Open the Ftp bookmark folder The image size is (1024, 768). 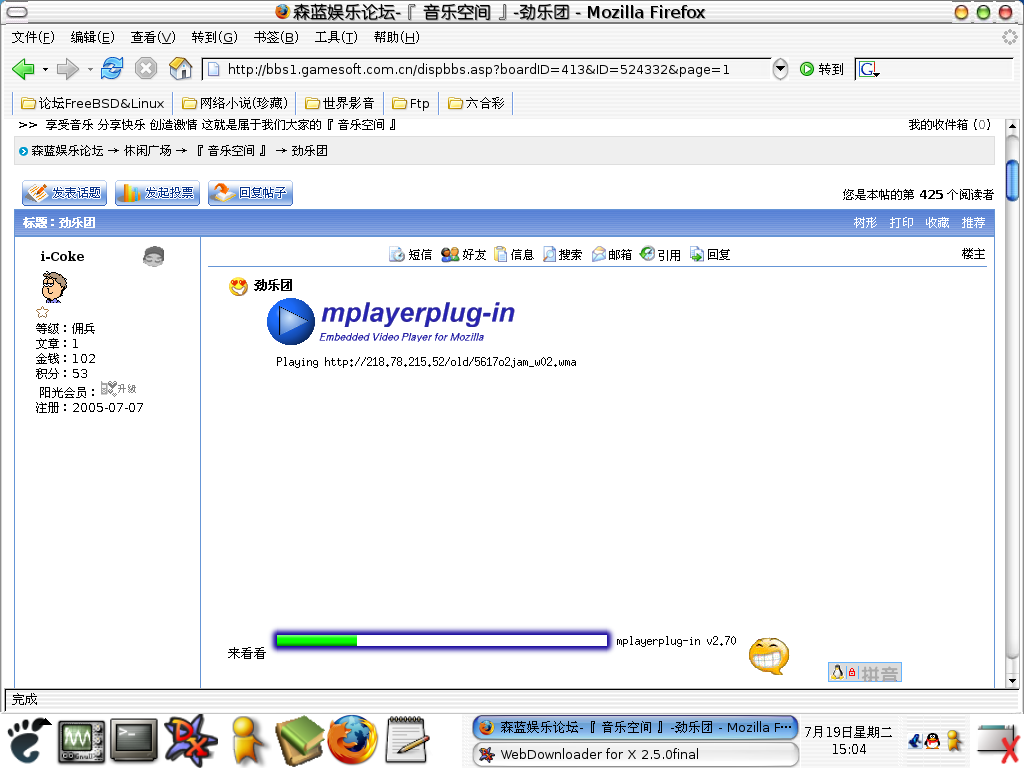click(411, 103)
